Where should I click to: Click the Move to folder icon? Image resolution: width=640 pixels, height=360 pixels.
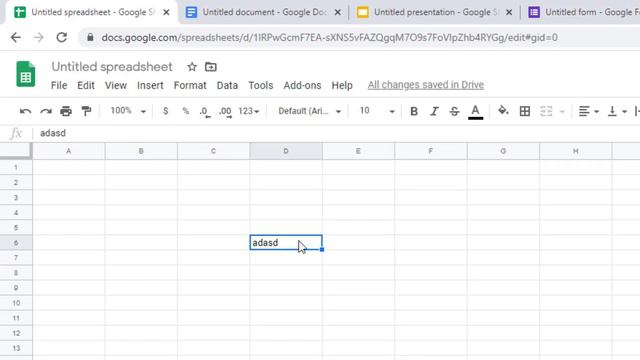pyautogui.click(x=211, y=67)
